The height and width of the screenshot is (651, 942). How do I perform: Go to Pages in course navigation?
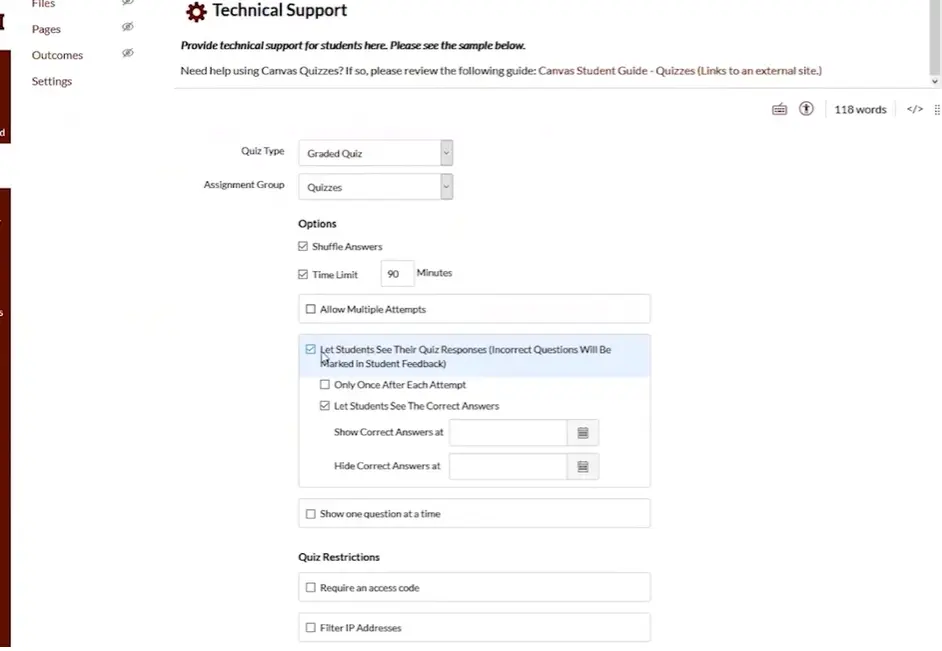coord(46,29)
